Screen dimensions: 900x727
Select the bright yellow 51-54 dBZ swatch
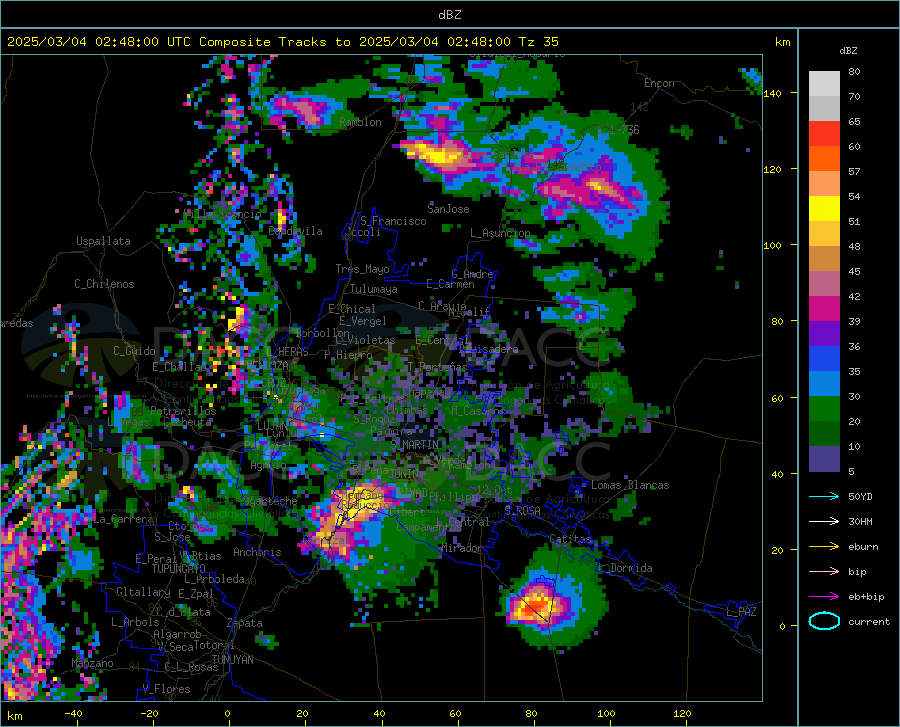coord(824,209)
